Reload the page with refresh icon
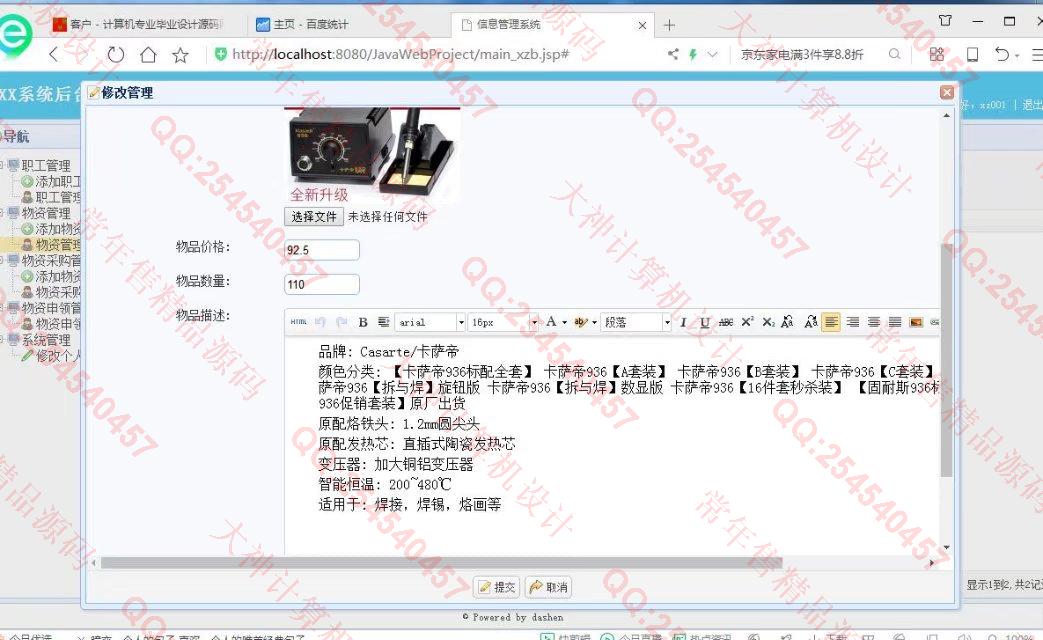This screenshot has height=640, width=1043. point(116,55)
